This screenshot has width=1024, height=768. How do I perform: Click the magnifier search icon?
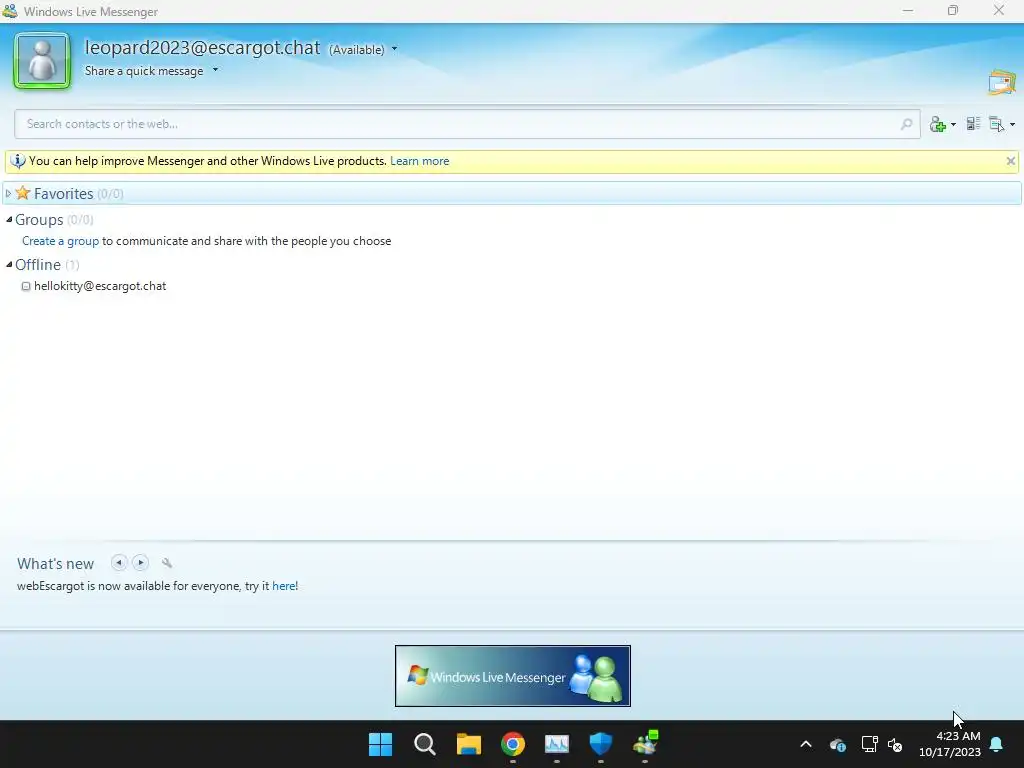[x=906, y=124]
